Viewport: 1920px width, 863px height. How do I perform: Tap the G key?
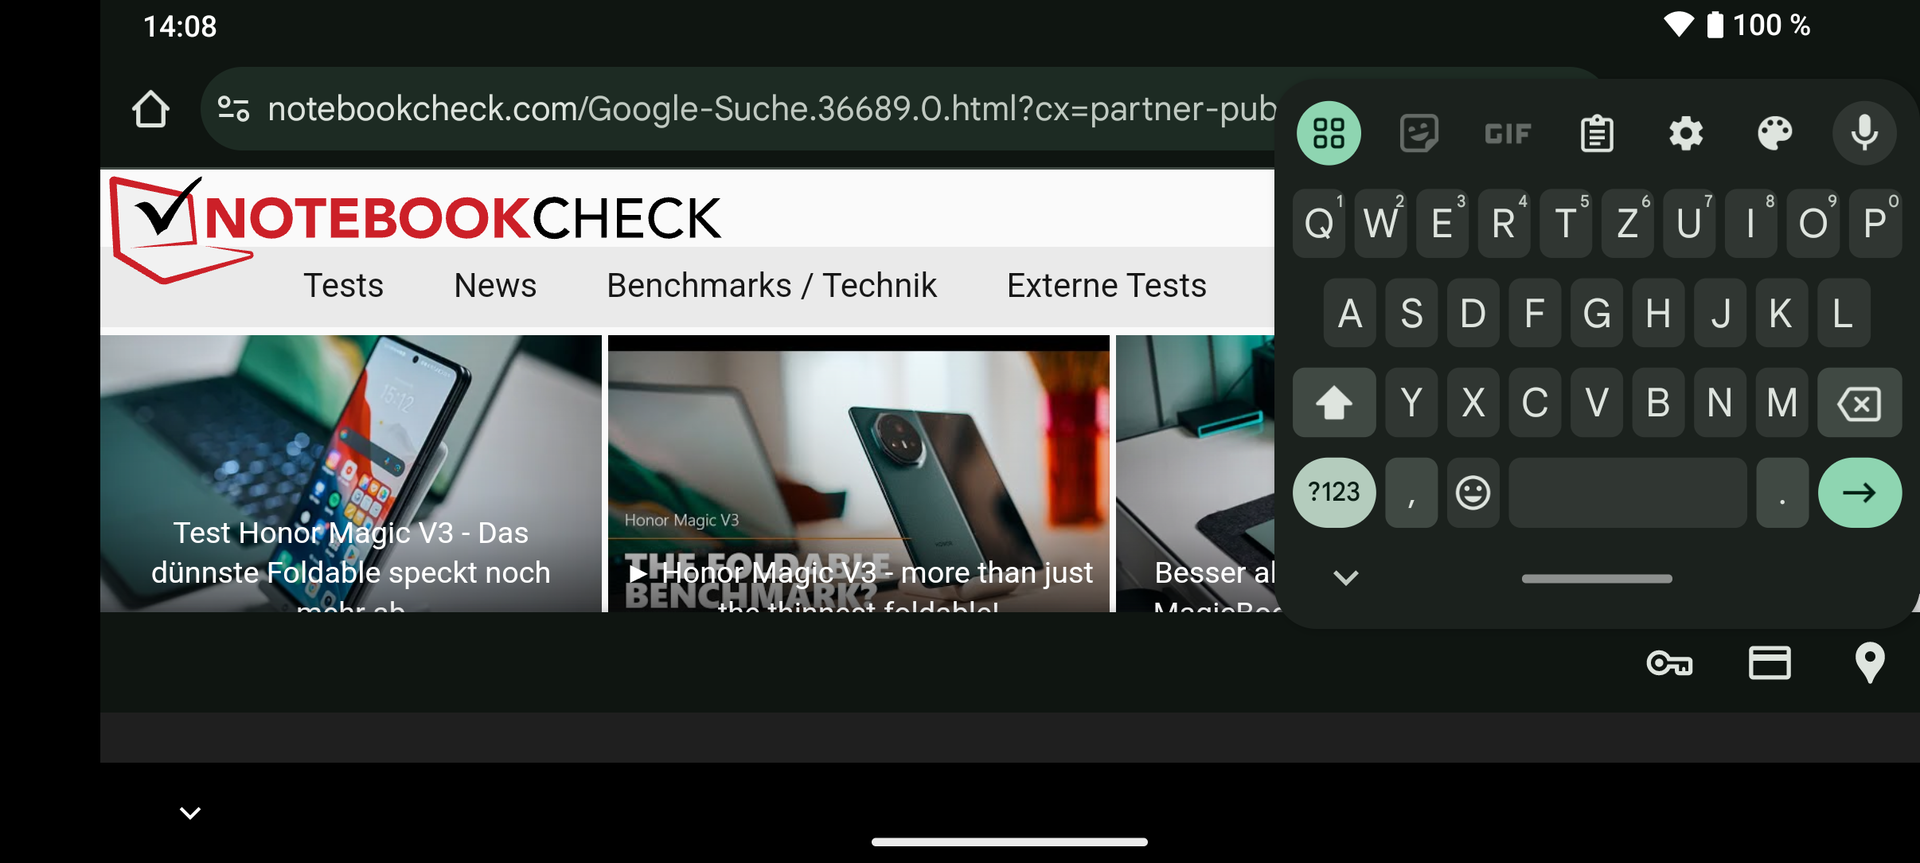[1597, 313]
